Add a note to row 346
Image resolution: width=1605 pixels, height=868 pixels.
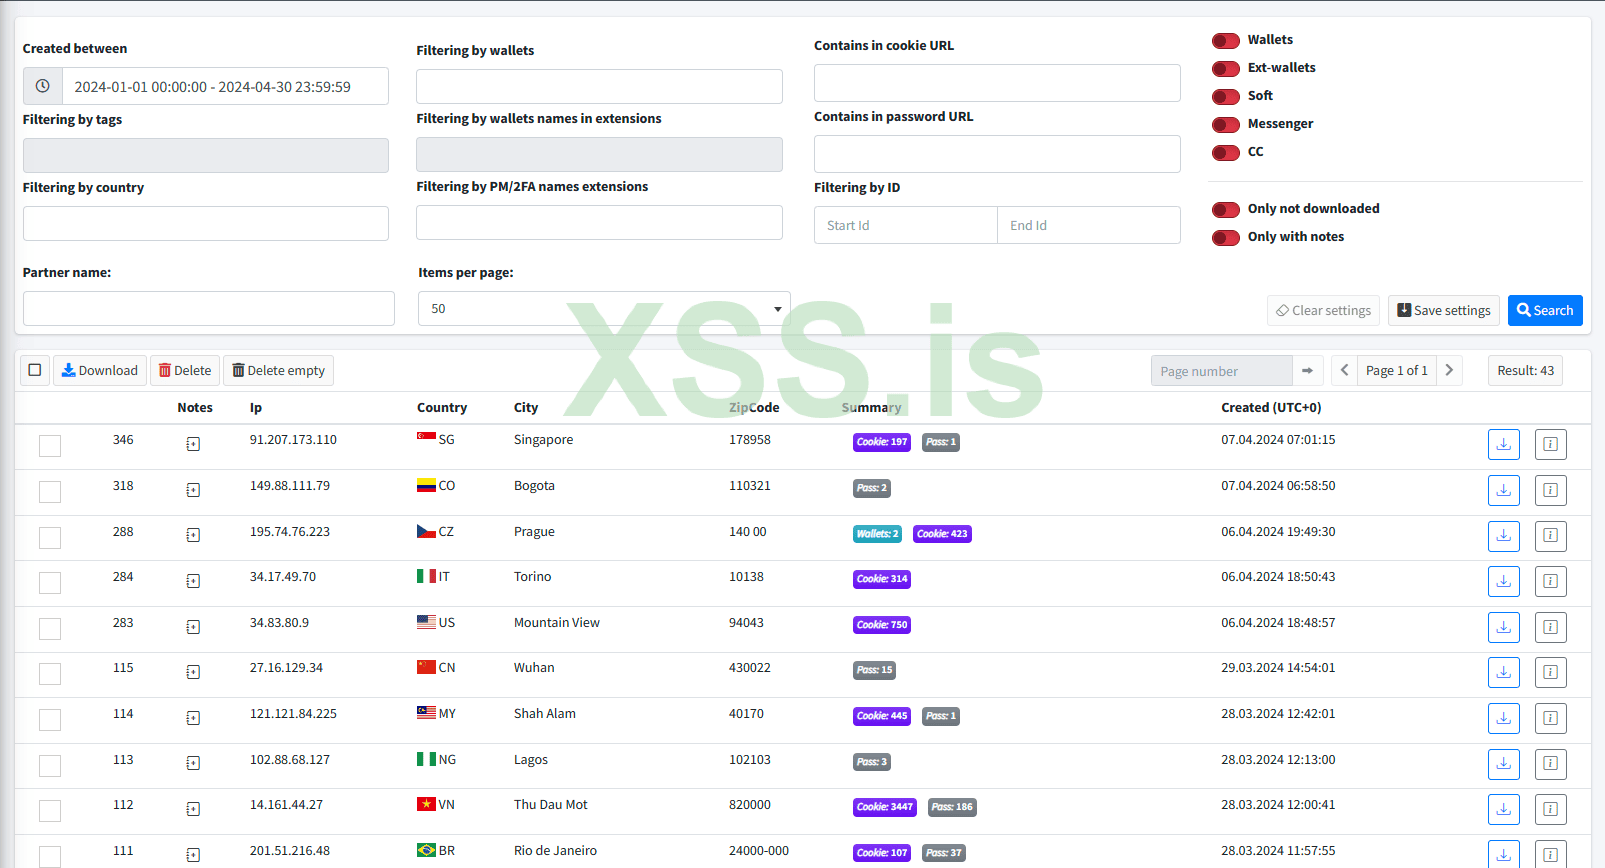tap(193, 444)
